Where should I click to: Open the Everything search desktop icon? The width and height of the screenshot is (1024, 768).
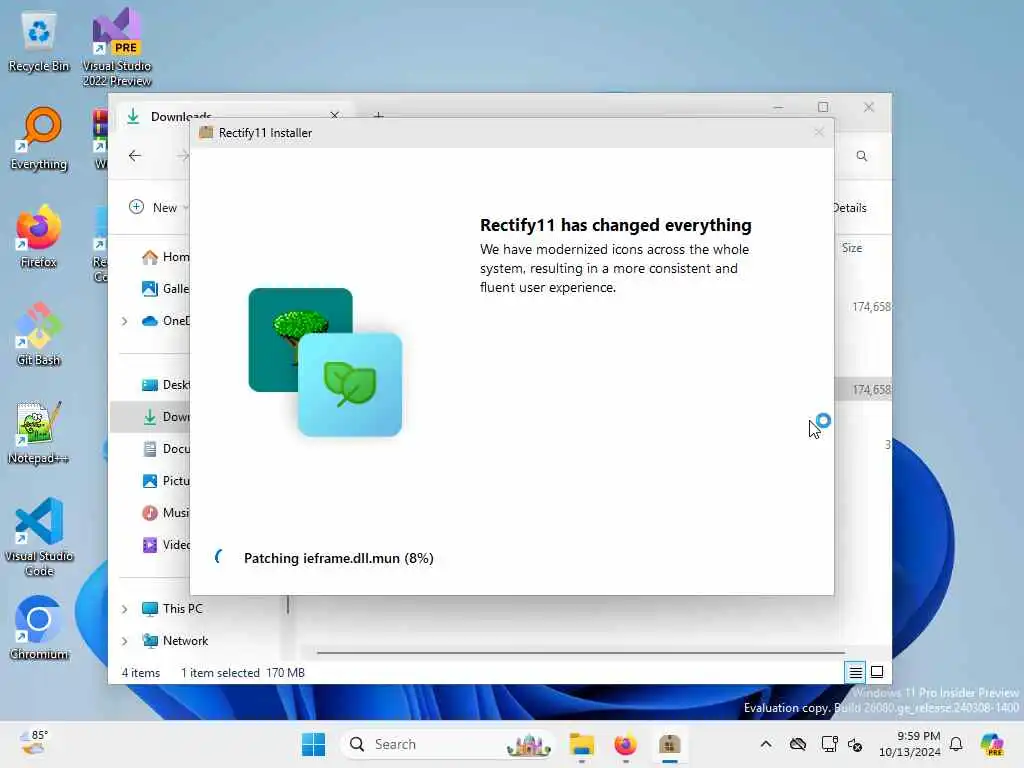tap(39, 138)
